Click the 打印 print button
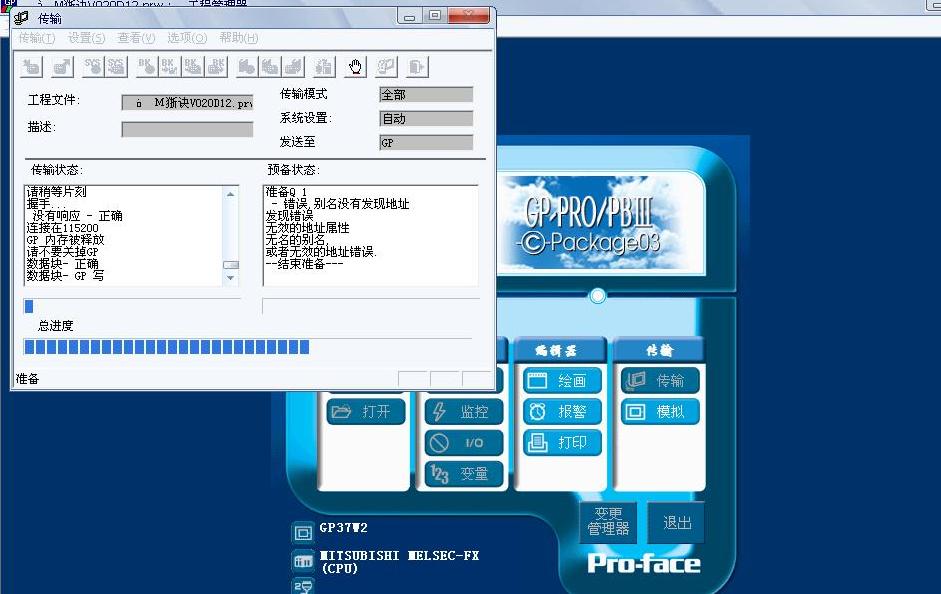 click(x=563, y=442)
